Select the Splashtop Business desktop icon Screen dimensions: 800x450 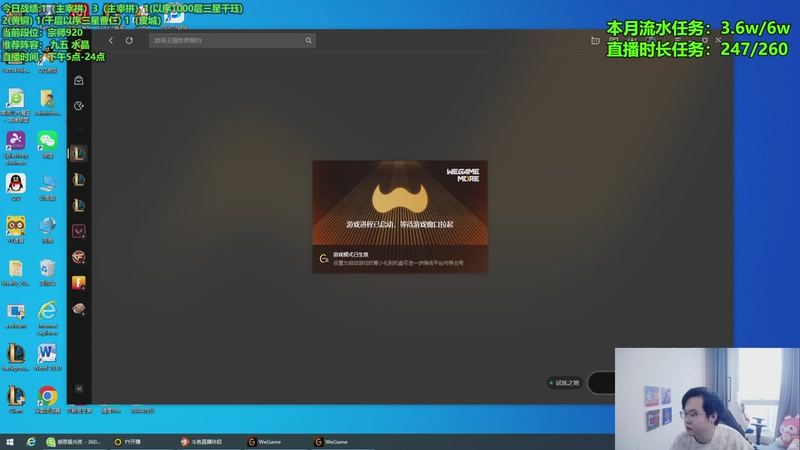pyautogui.click(x=16, y=148)
